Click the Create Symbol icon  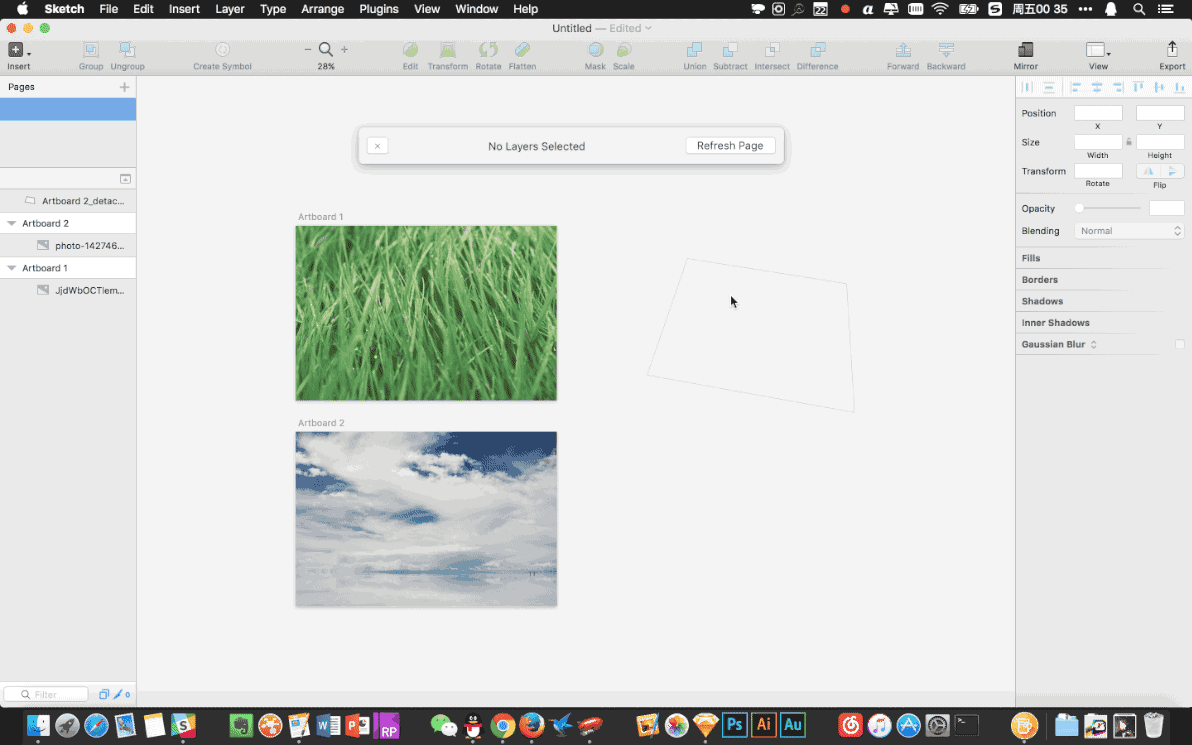pos(222,50)
